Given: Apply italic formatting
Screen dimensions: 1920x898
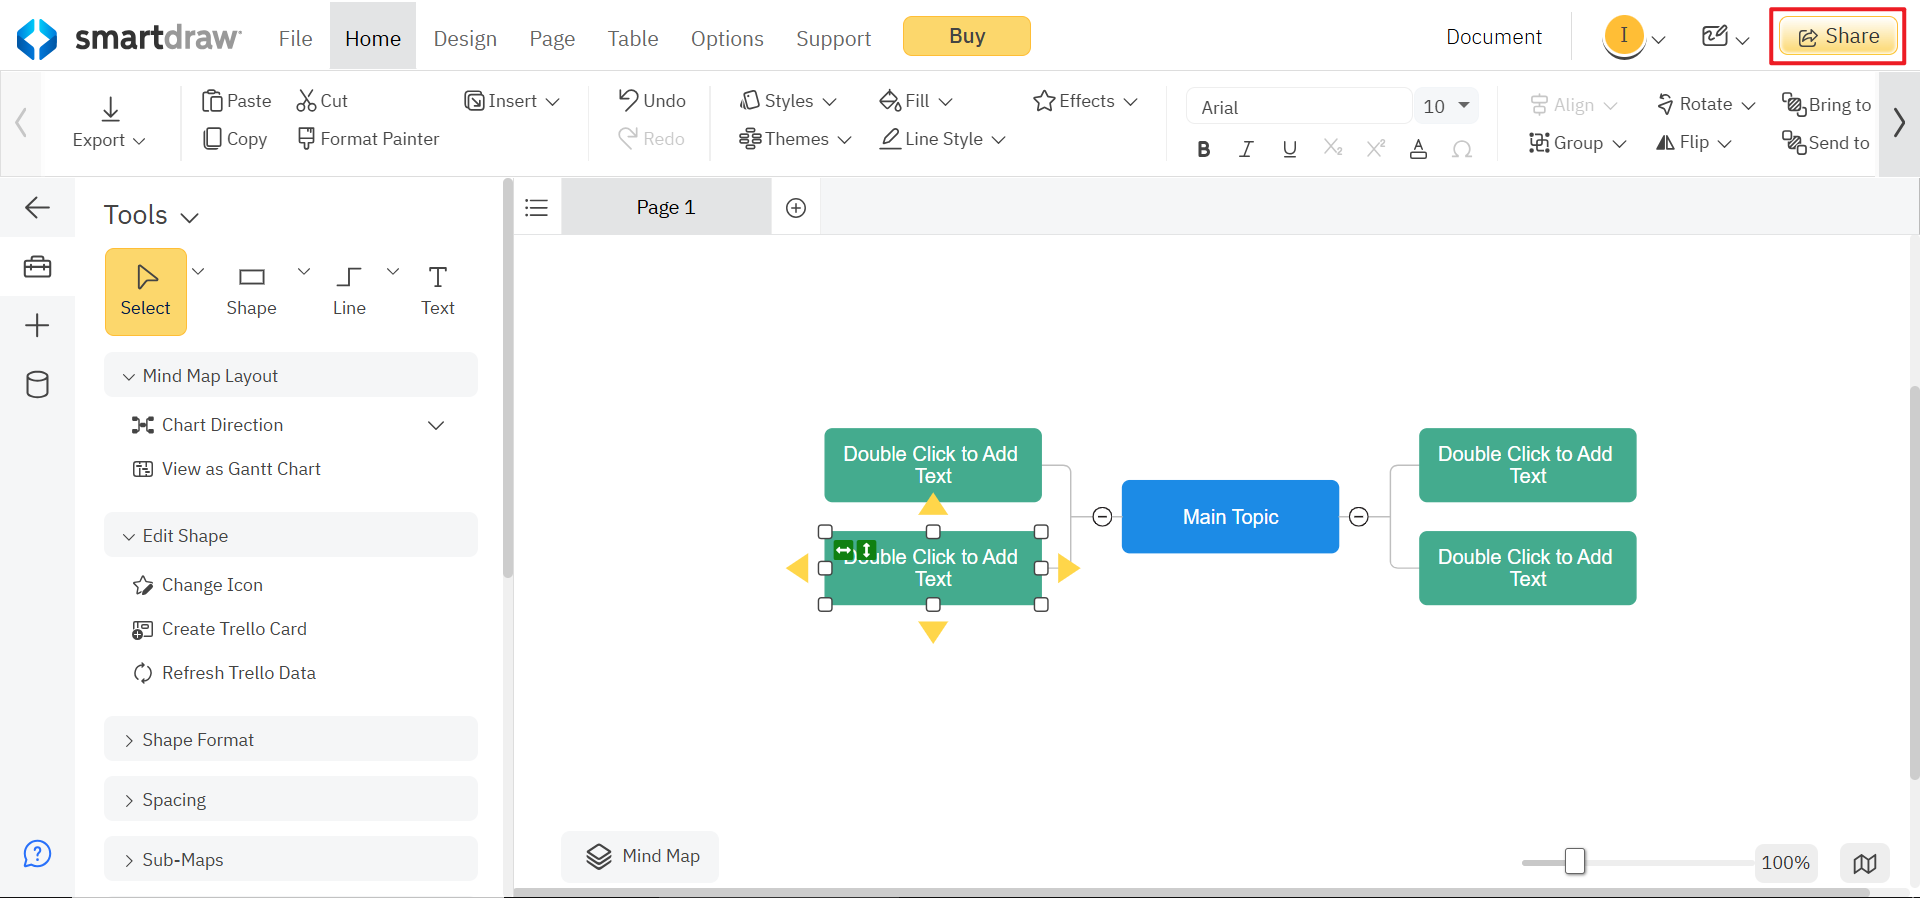Looking at the screenshot, I should (x=1246, y=149).
